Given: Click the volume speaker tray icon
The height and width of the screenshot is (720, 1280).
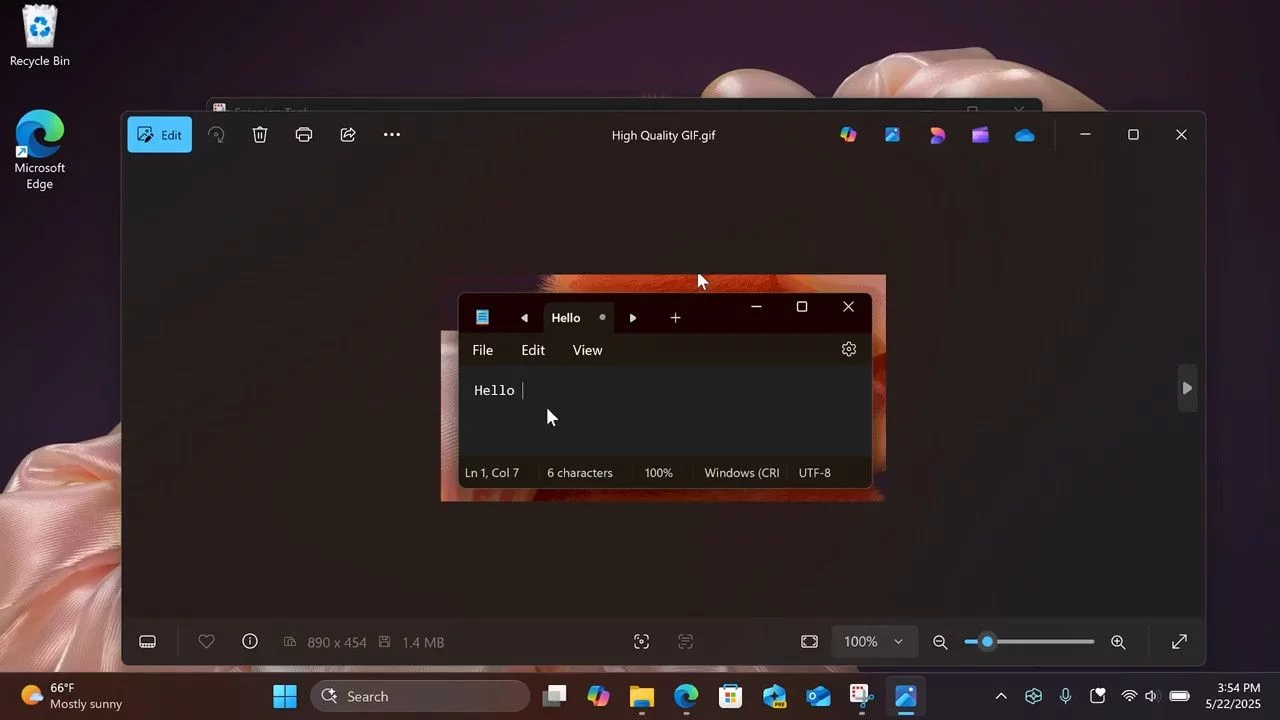Looking at the screenshot, I should 1151,696.
